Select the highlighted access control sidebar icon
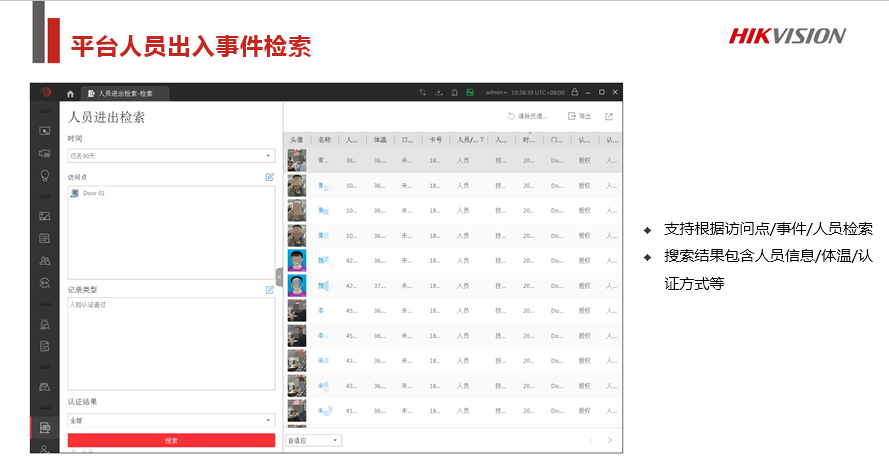The width and height of the screenshot is (889, 476). [x=45, y=427]
